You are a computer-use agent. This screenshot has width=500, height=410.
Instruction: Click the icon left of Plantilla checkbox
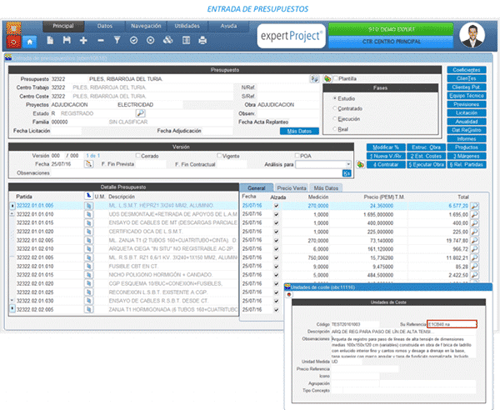(328, 79)
